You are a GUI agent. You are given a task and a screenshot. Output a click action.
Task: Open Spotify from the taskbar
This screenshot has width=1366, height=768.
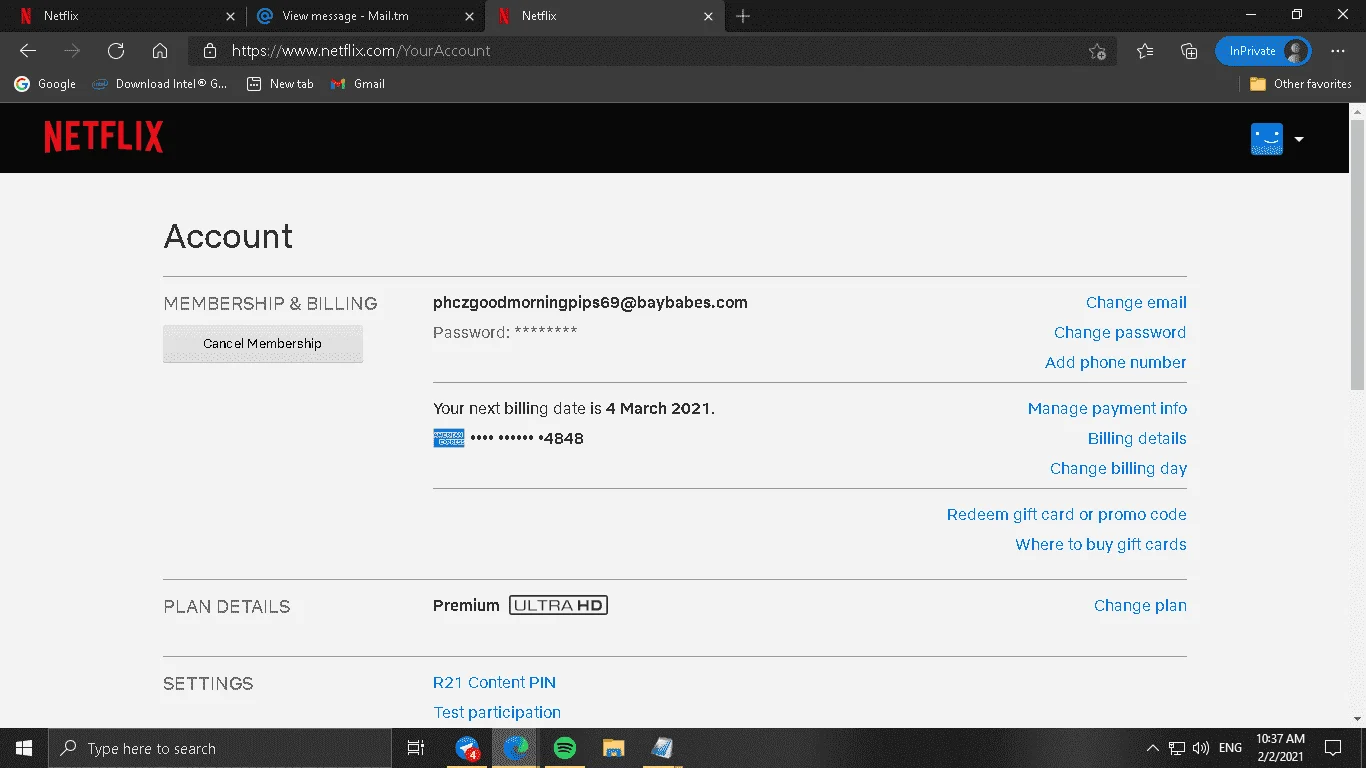click(565, 748)
